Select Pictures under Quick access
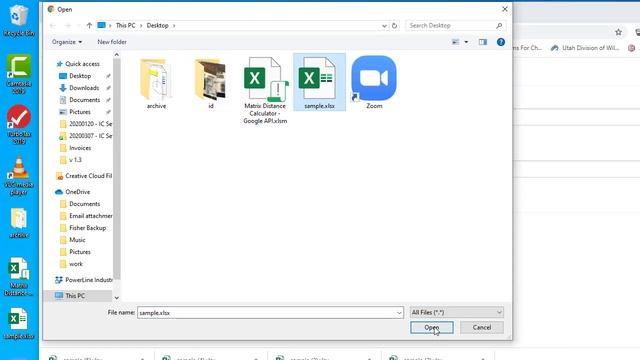Image resolution: width=640 pixels, height=360 pixels. (x=80, y=112)
